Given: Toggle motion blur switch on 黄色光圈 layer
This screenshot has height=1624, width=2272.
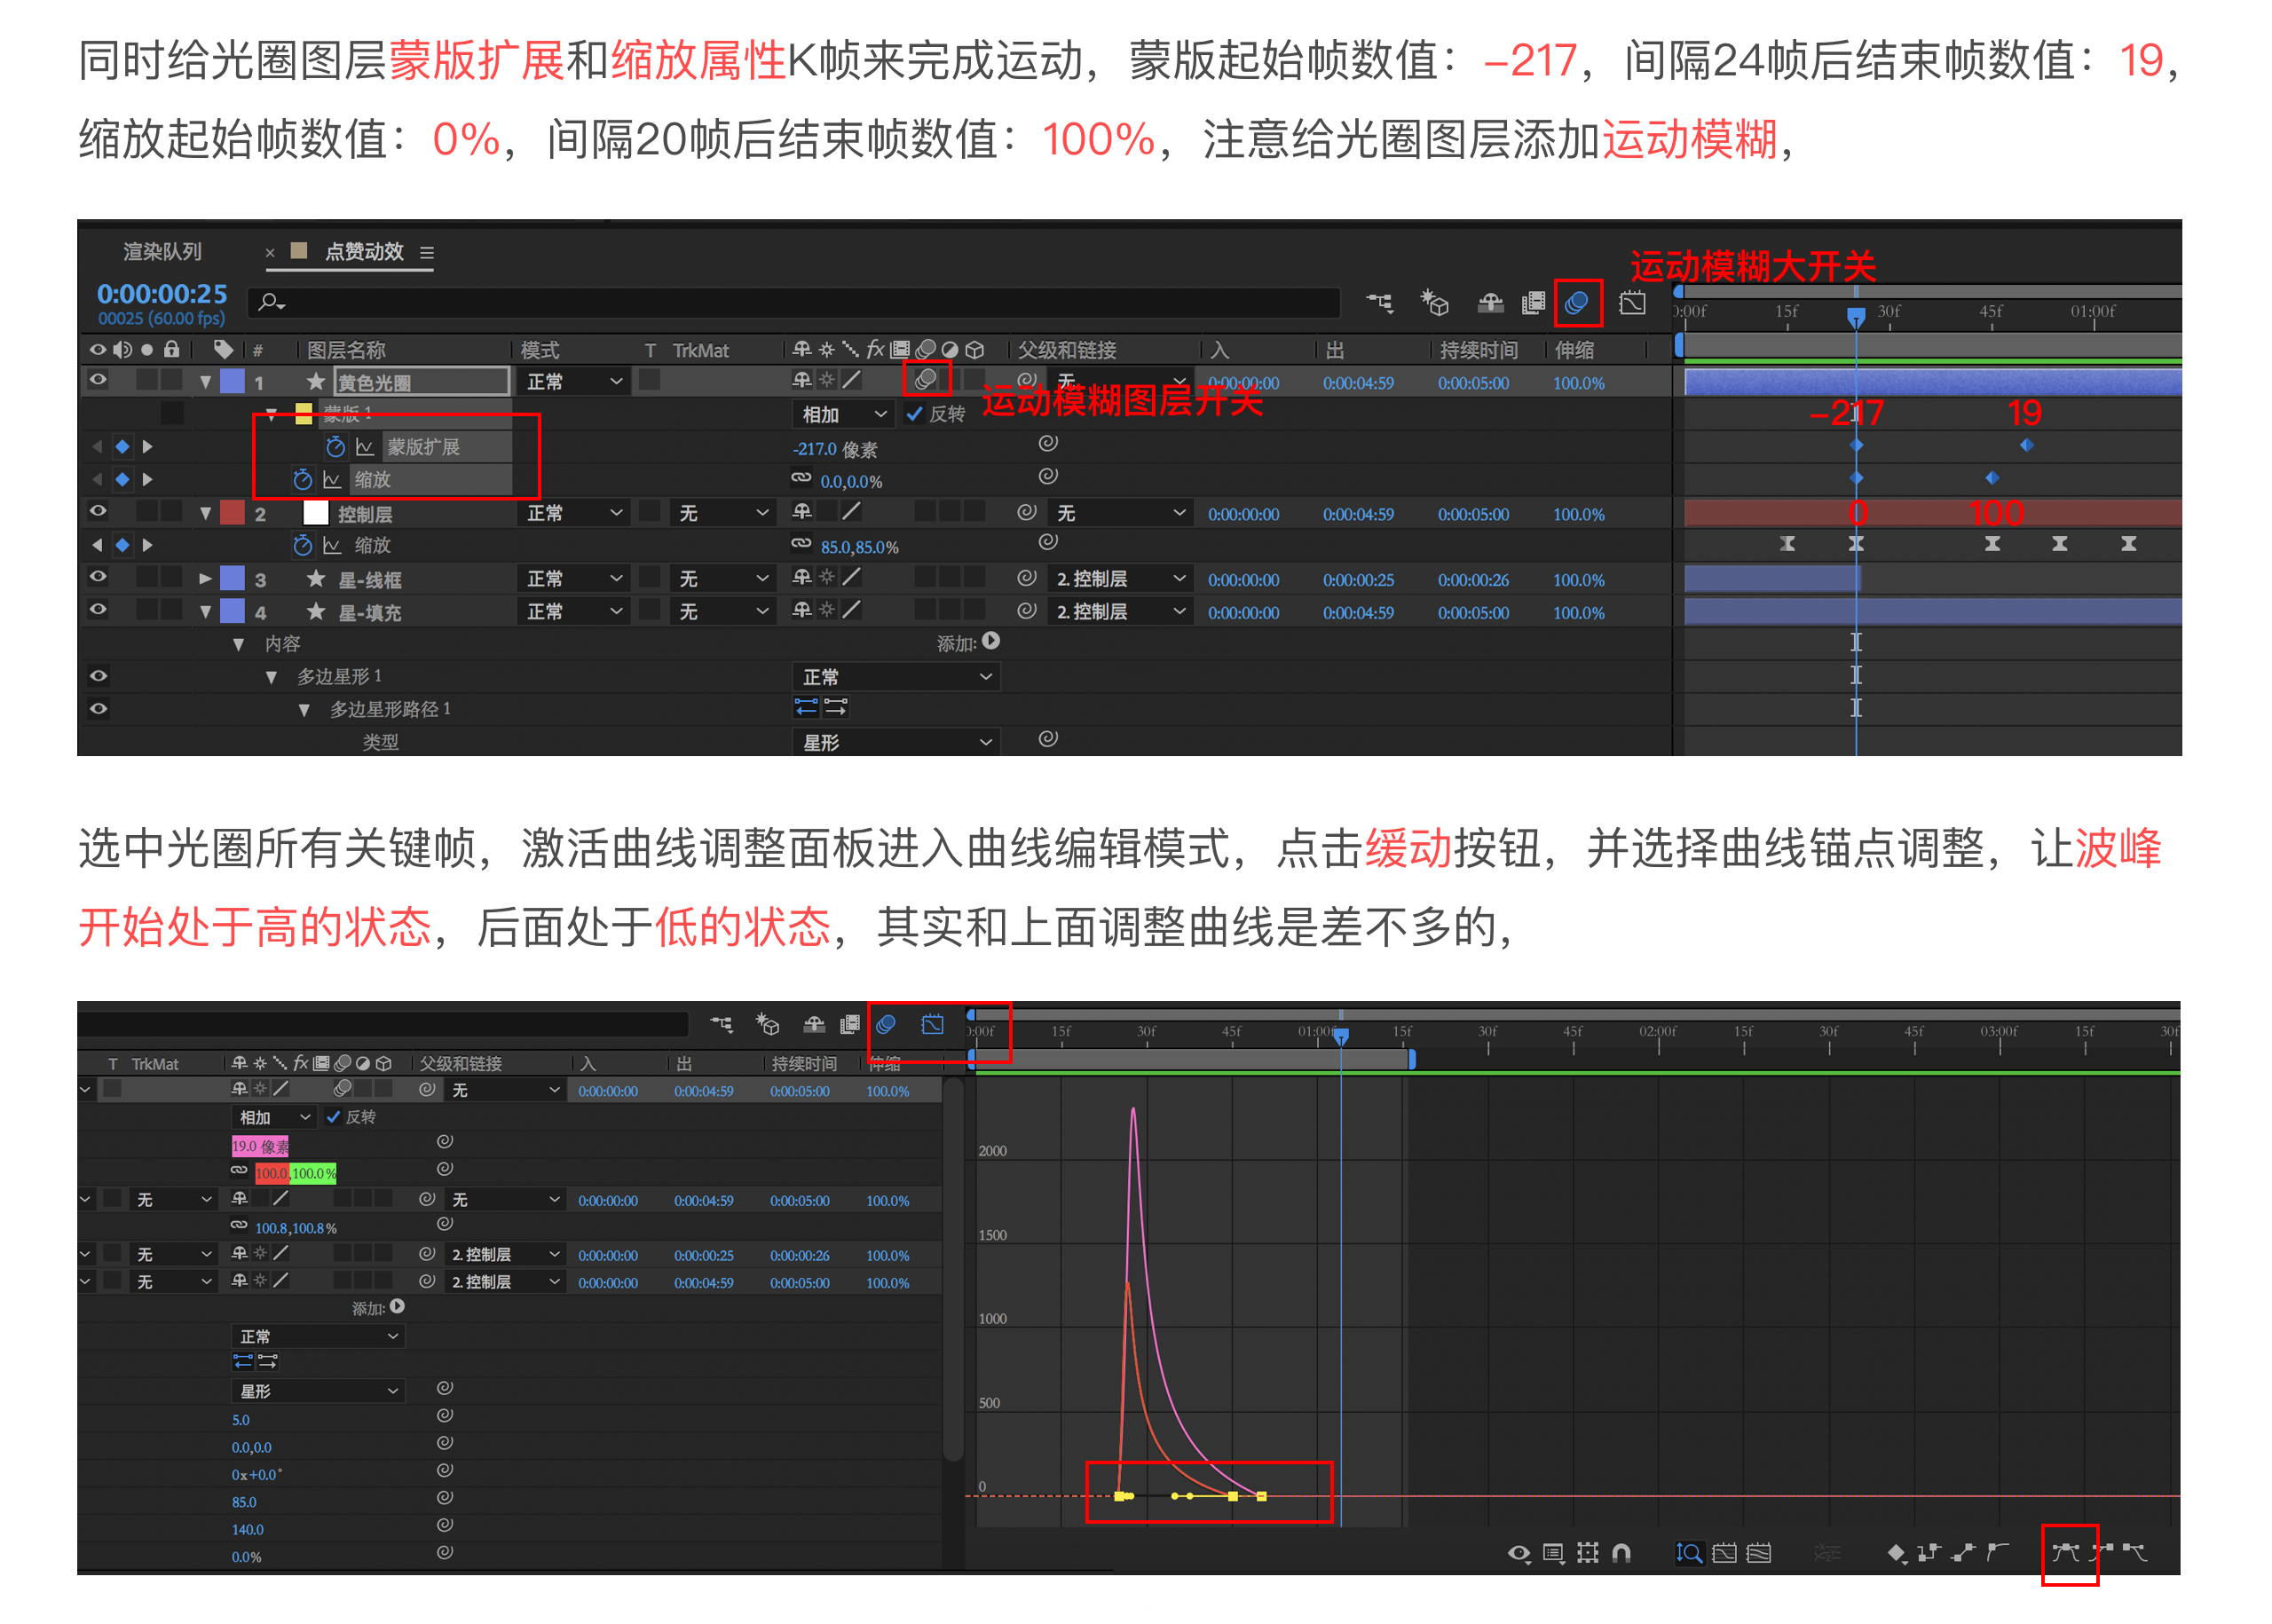Looking at the screenshot, I should [926, 381].
